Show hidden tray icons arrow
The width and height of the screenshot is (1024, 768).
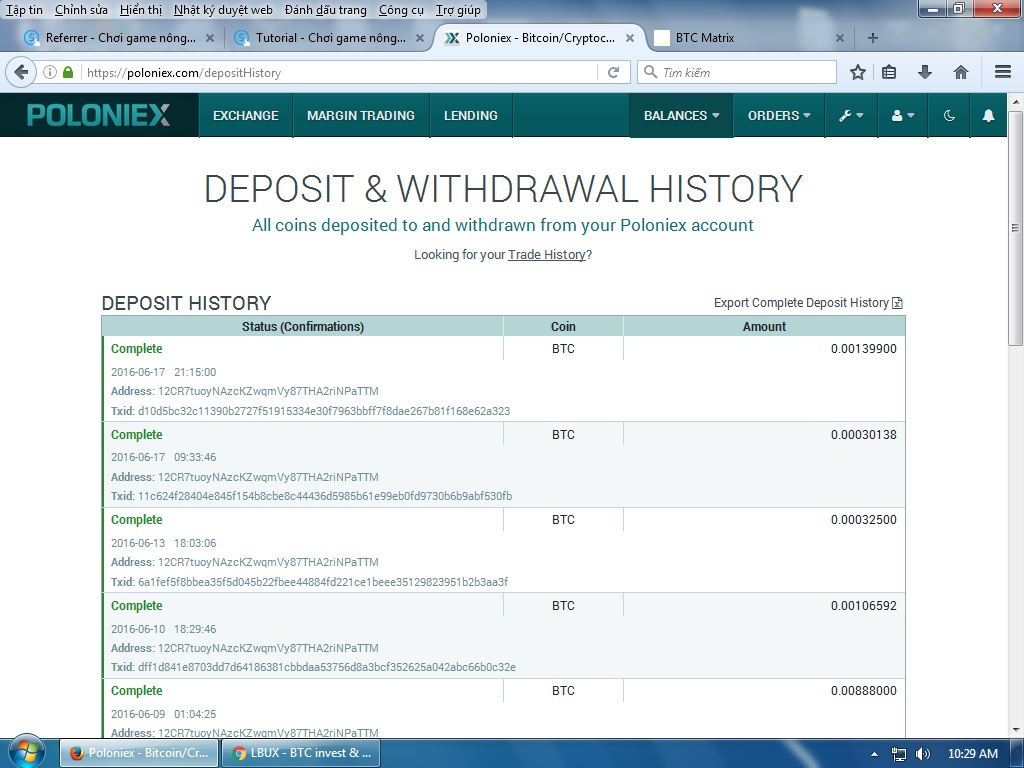(x=874, y=754)
